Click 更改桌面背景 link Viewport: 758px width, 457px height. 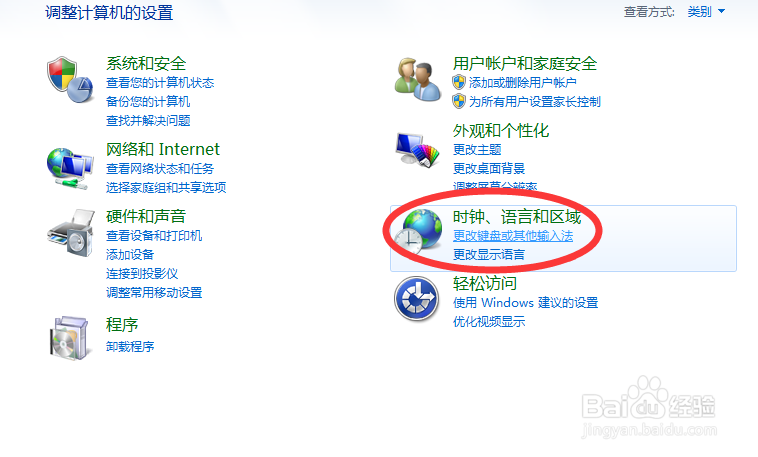(489, 168)
